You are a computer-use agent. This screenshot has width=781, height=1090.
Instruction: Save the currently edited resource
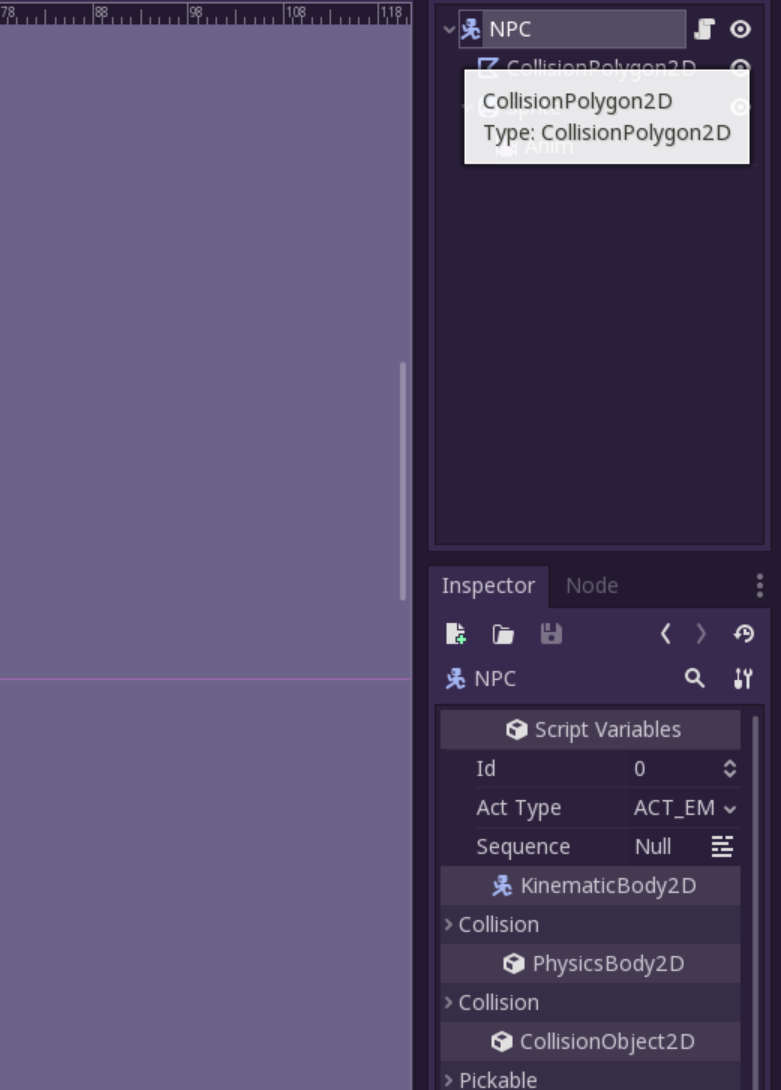(551, 633)
